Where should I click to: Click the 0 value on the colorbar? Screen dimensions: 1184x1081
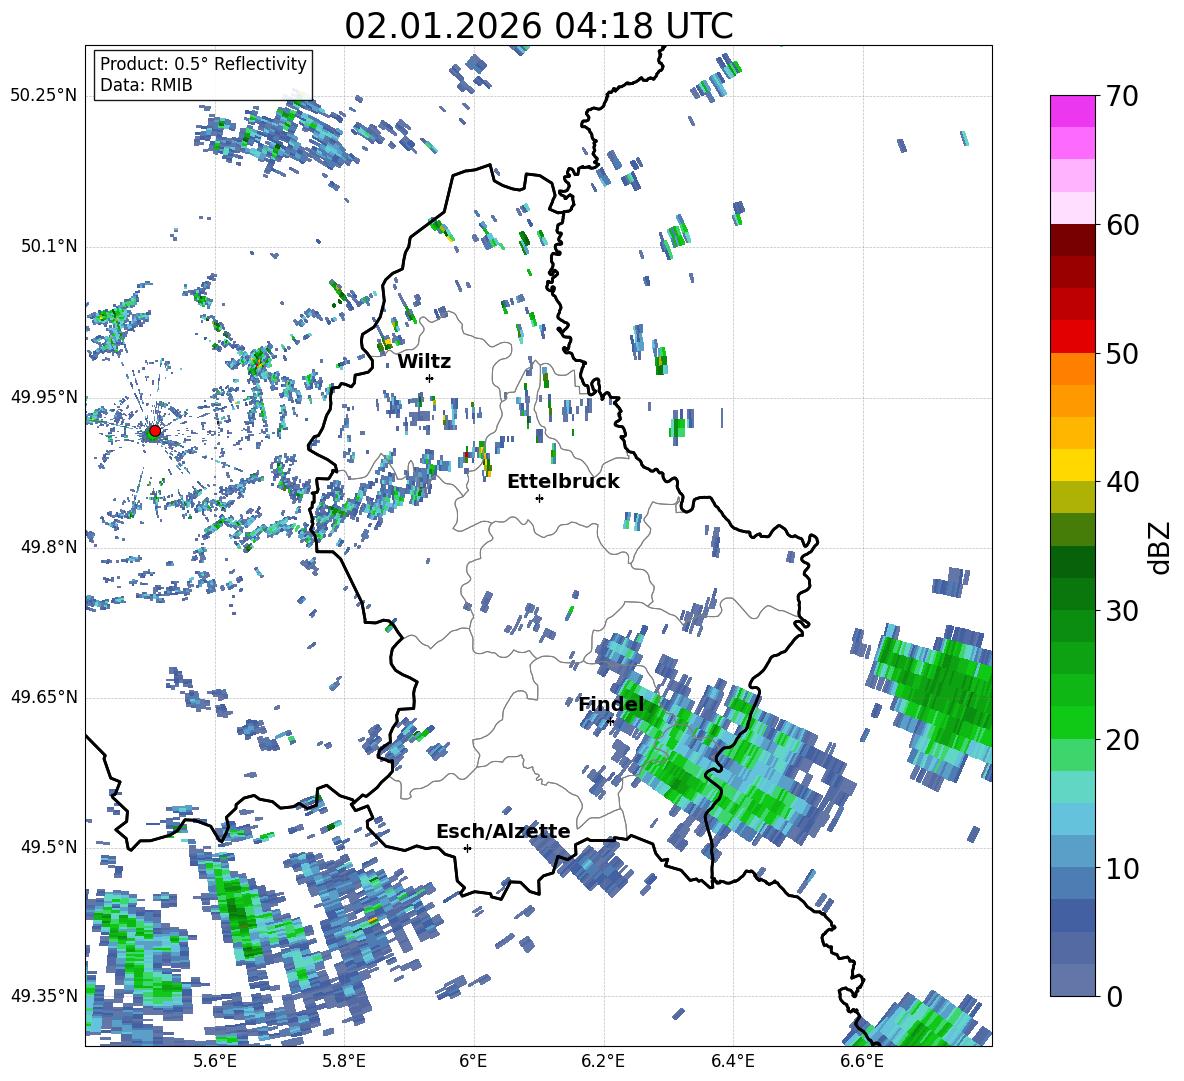(x=1114, y=997)
